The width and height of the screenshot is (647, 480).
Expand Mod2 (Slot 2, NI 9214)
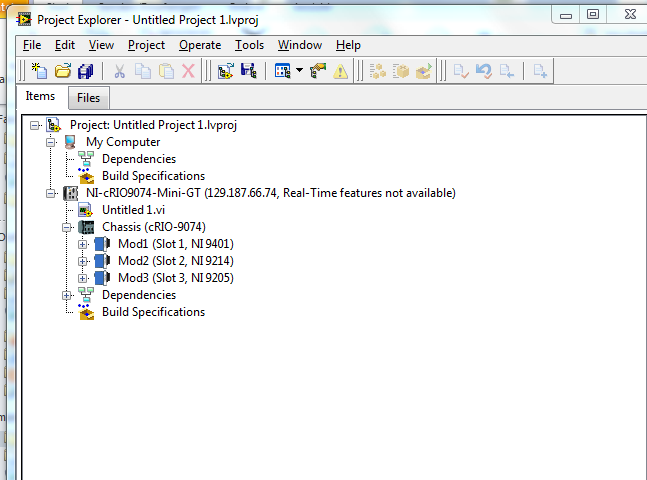click(83, 261)
